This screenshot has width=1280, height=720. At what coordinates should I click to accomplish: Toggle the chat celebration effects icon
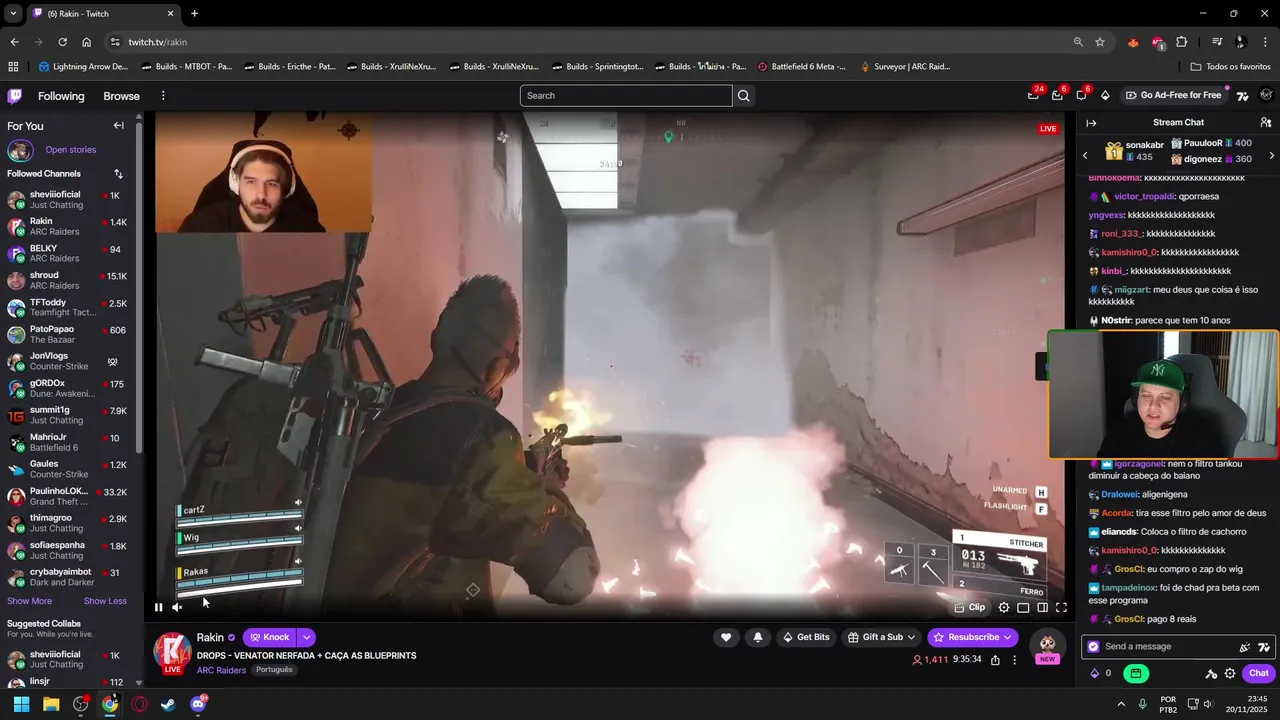click(1245, 647)
